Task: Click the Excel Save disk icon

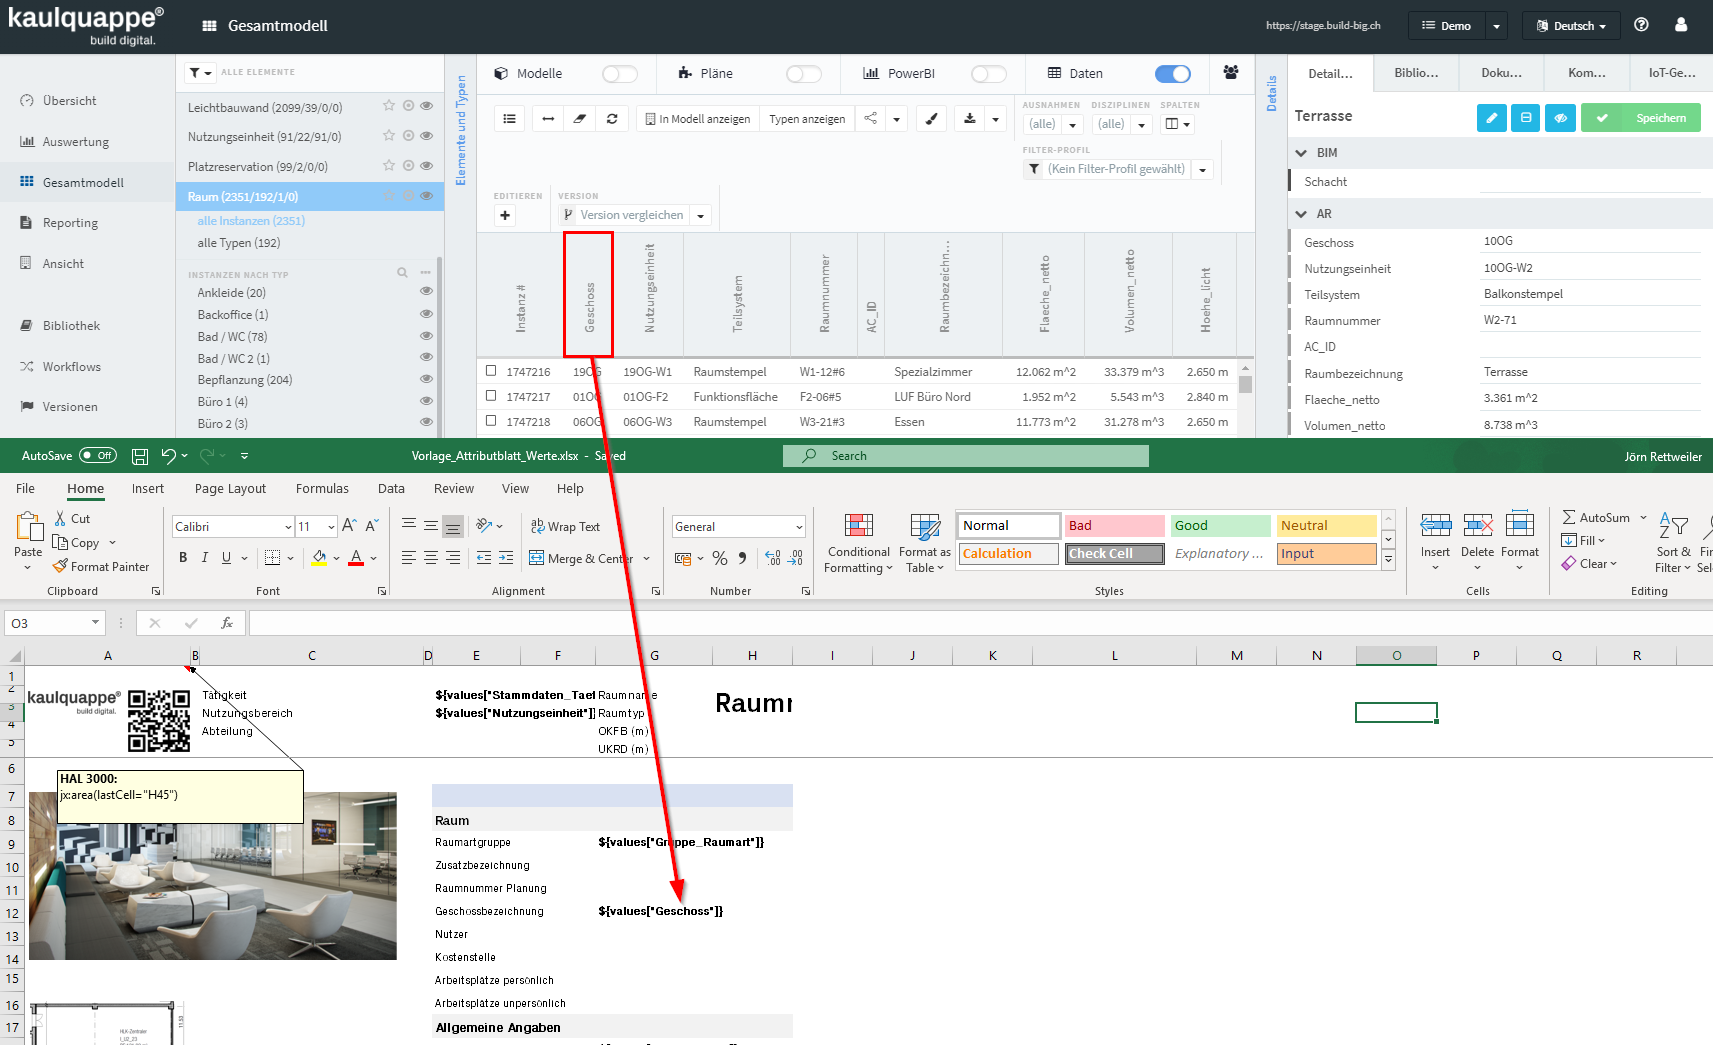Action: (x=140, y=456)
